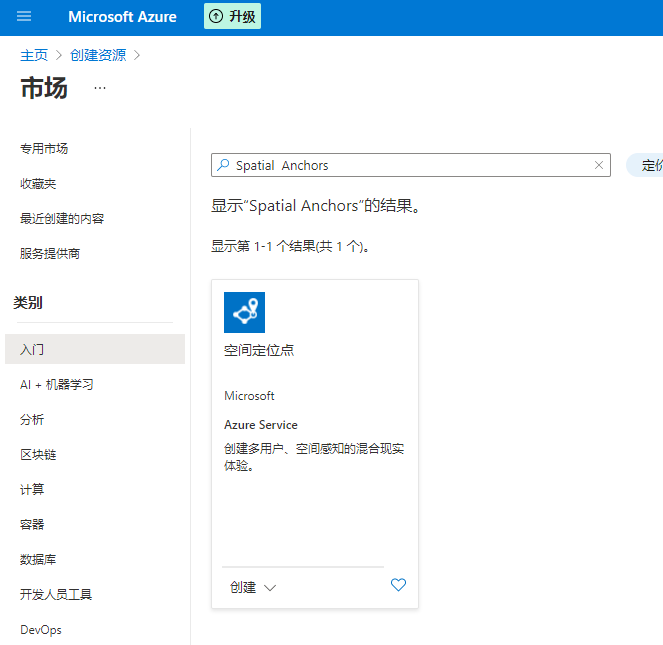Open the ellipsis menu beside 市场

[100, 88]
